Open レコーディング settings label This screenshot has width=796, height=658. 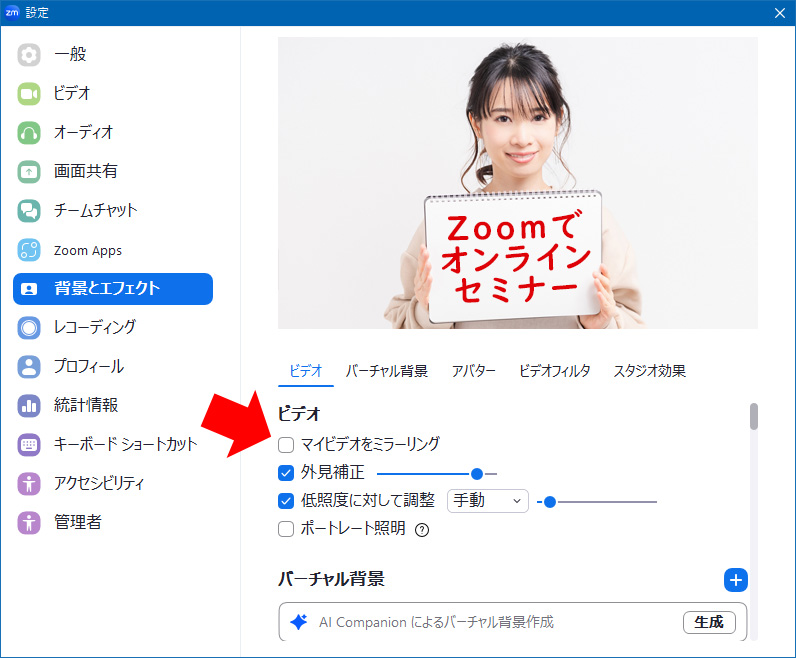click(95, 327)
